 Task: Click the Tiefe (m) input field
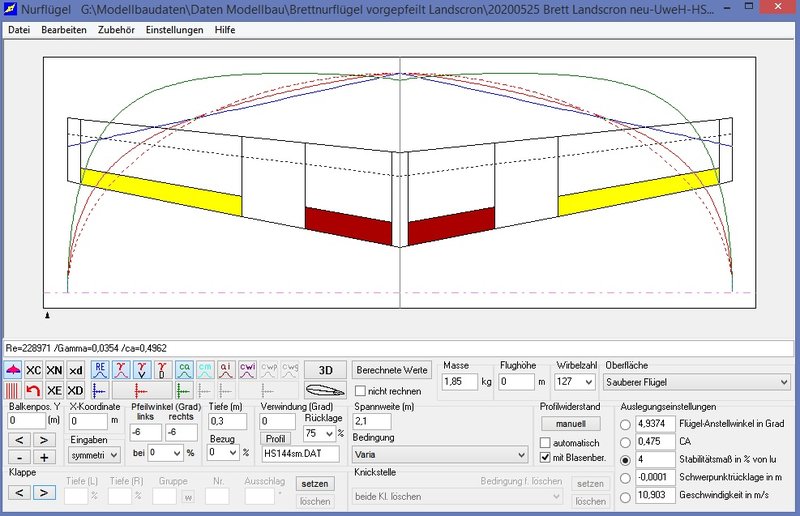(227, 422)
